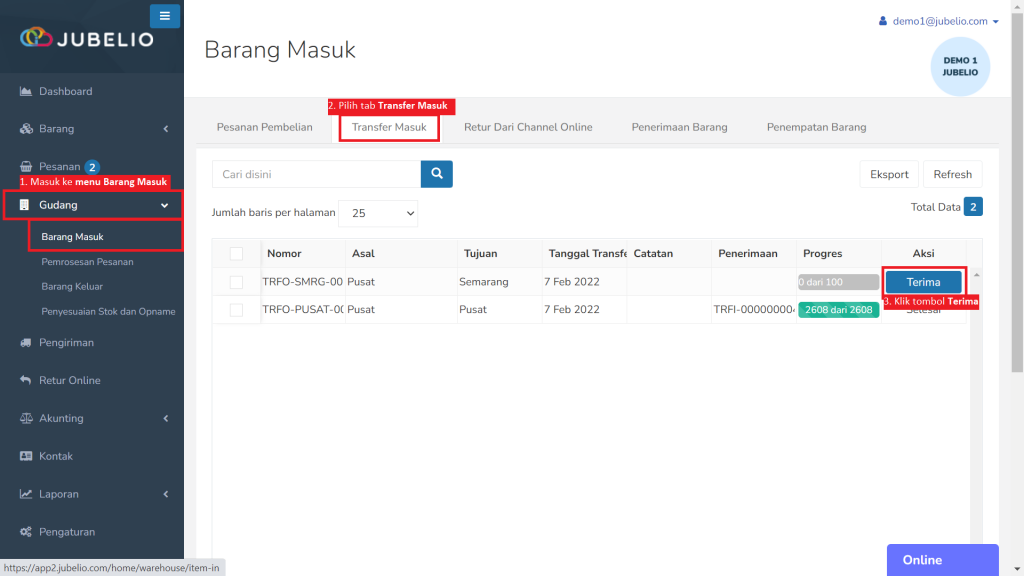The height and width of the screenshot is (576, 1024).
Task: Click the TRFO-SMRG transfer number cell
Action: 303,282
